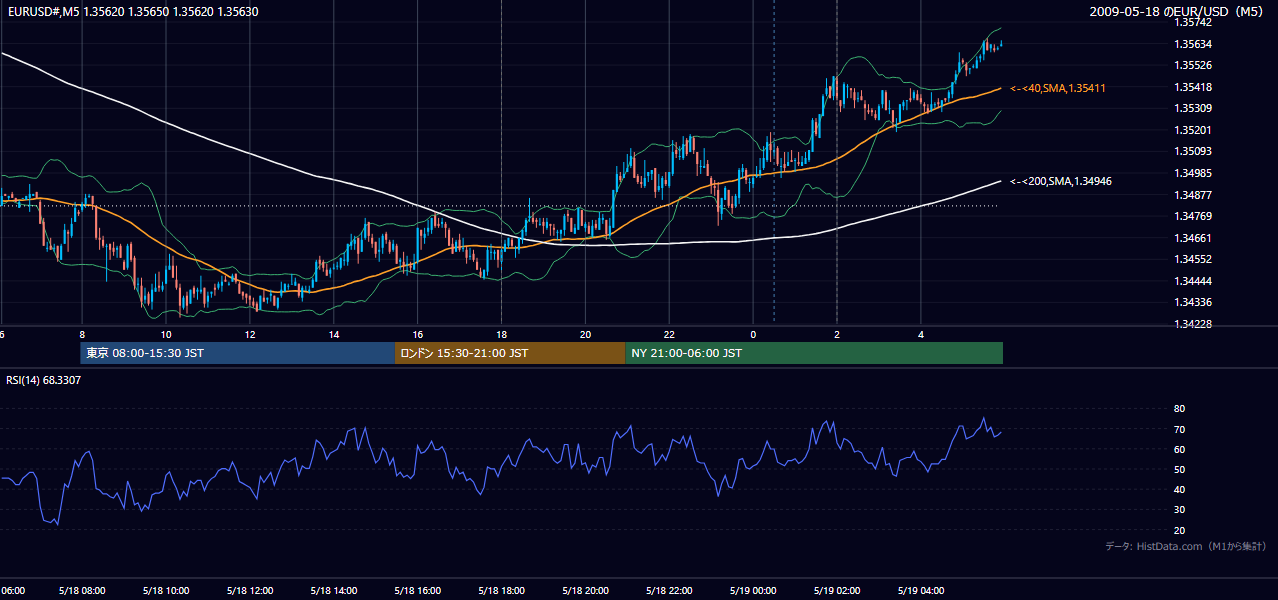Click the RSI 20 level label
The height and width of the screenshot is (600, 1278).
coord(1179,530)
